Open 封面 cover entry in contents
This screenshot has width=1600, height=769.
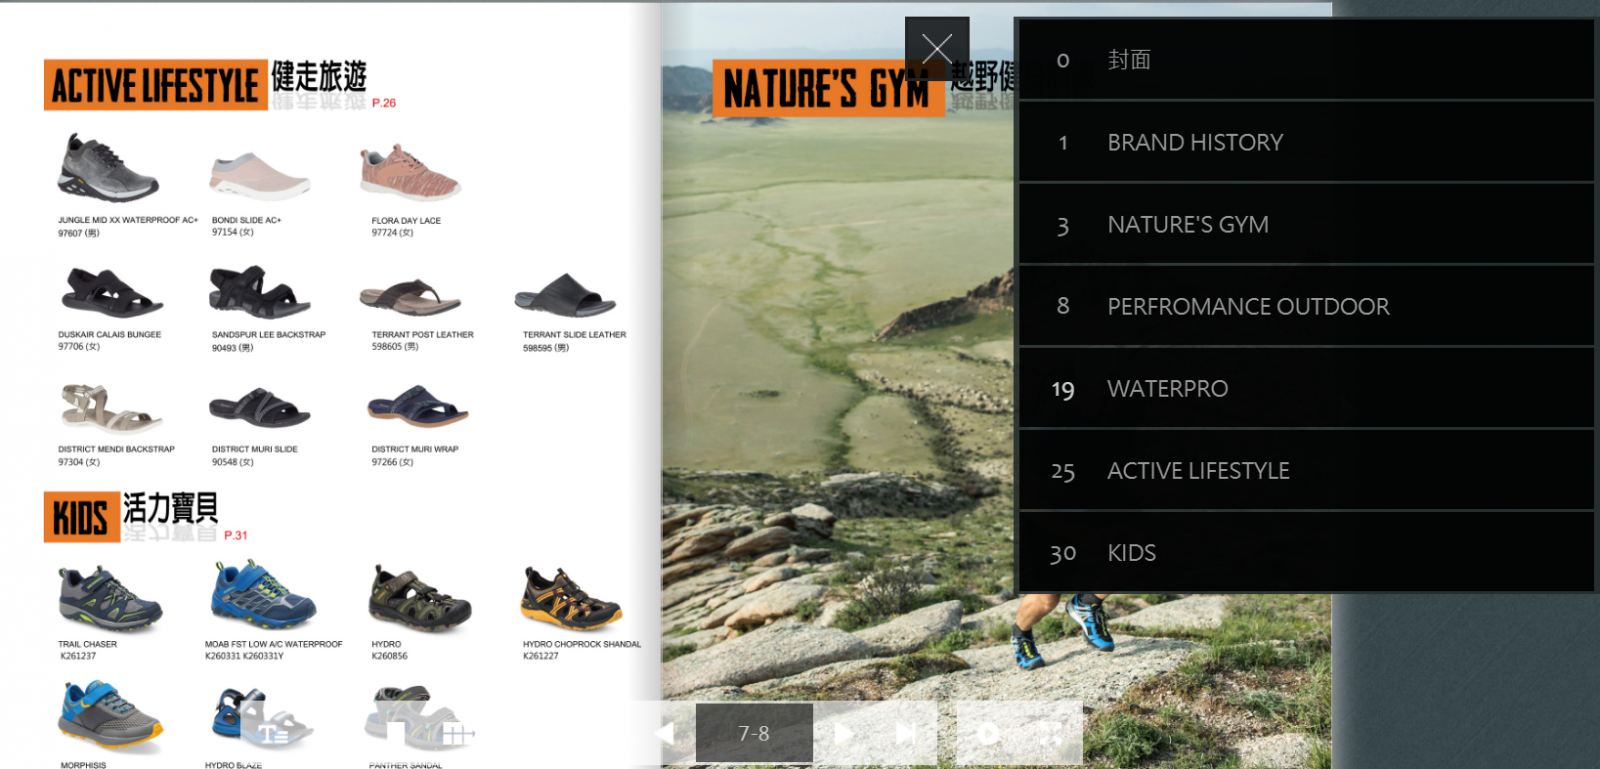coord(1306,60)
